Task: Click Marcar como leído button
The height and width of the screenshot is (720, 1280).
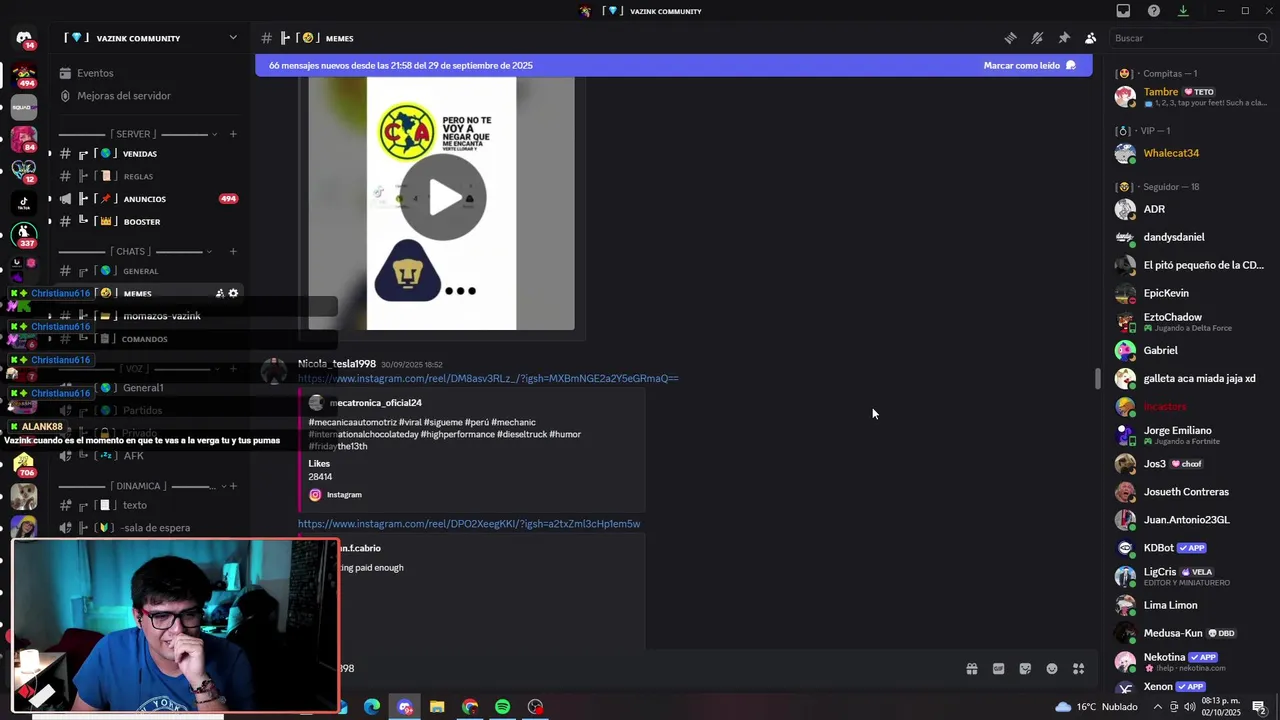Action: tap(1029, 65)
